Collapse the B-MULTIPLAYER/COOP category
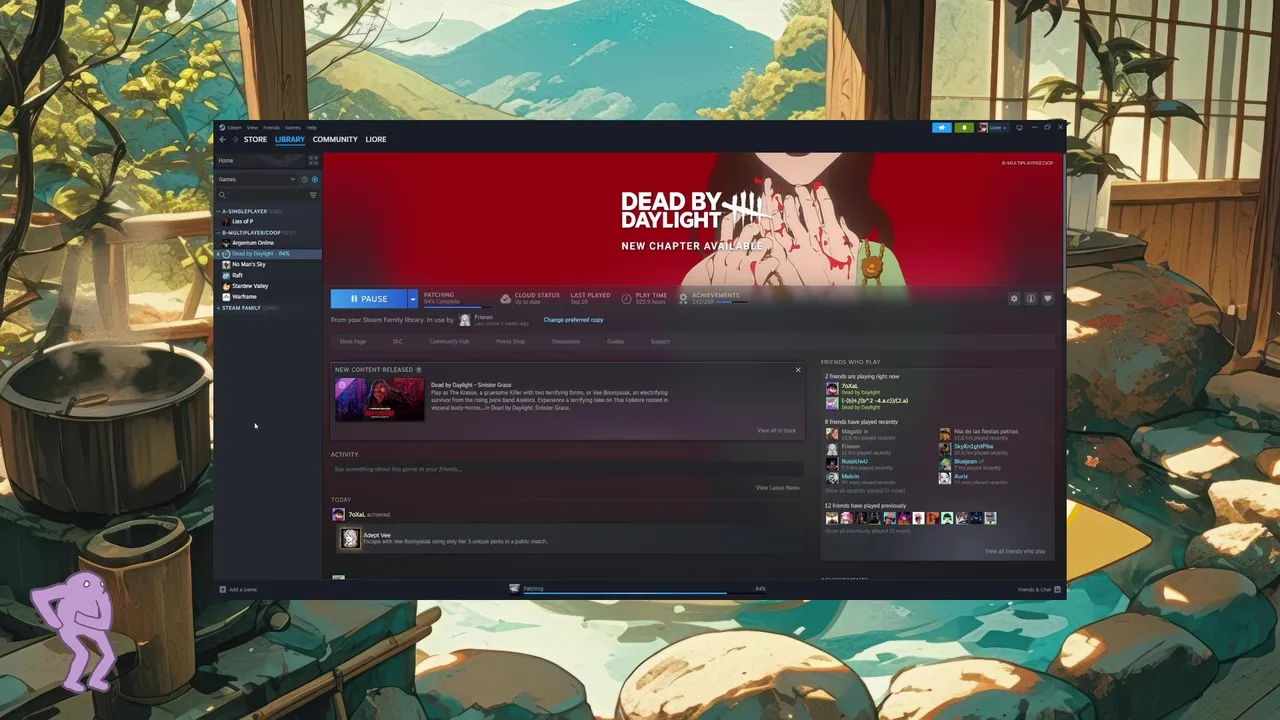Image resolution: width=1280 pixels, height=720 pixels. [x=219, y=232]
